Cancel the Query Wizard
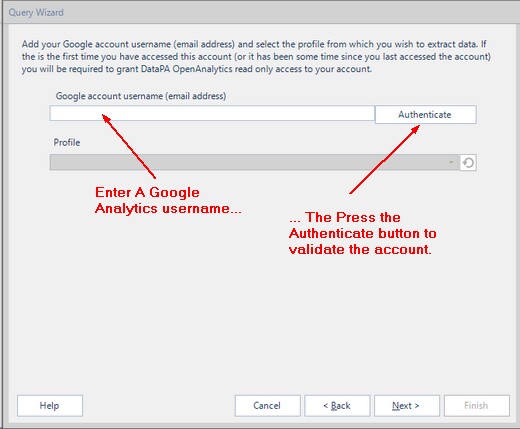 coord(267,406)
